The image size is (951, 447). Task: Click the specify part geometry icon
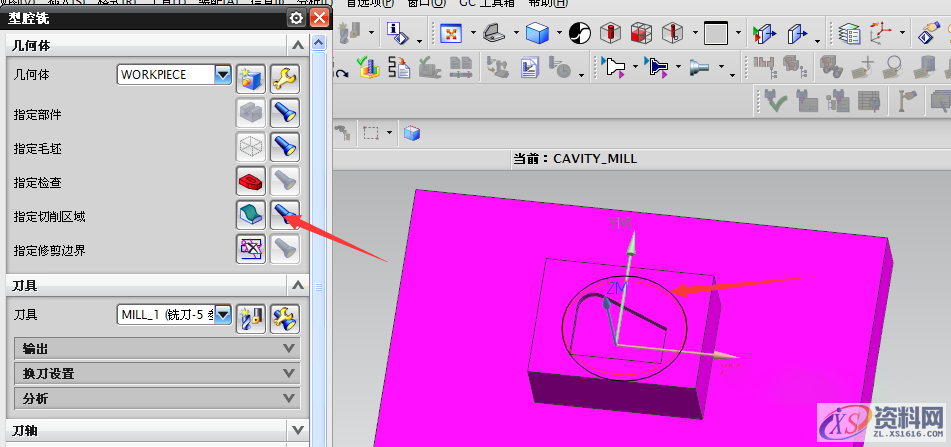[x=251, y=113]
